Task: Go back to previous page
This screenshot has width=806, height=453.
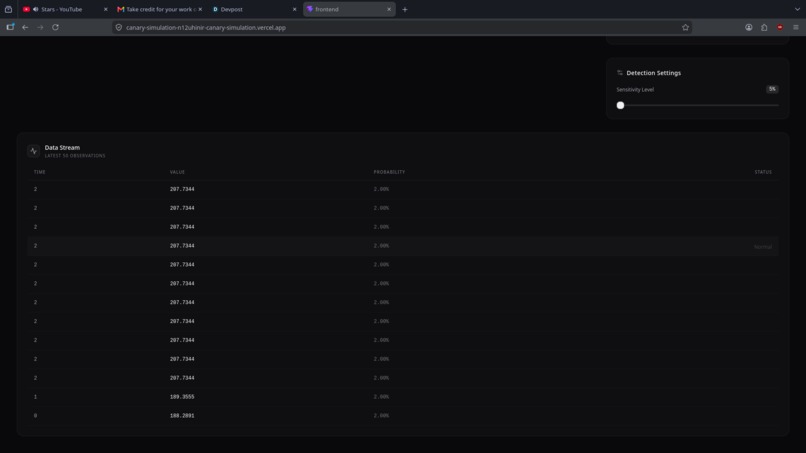Action: [25, 27]
